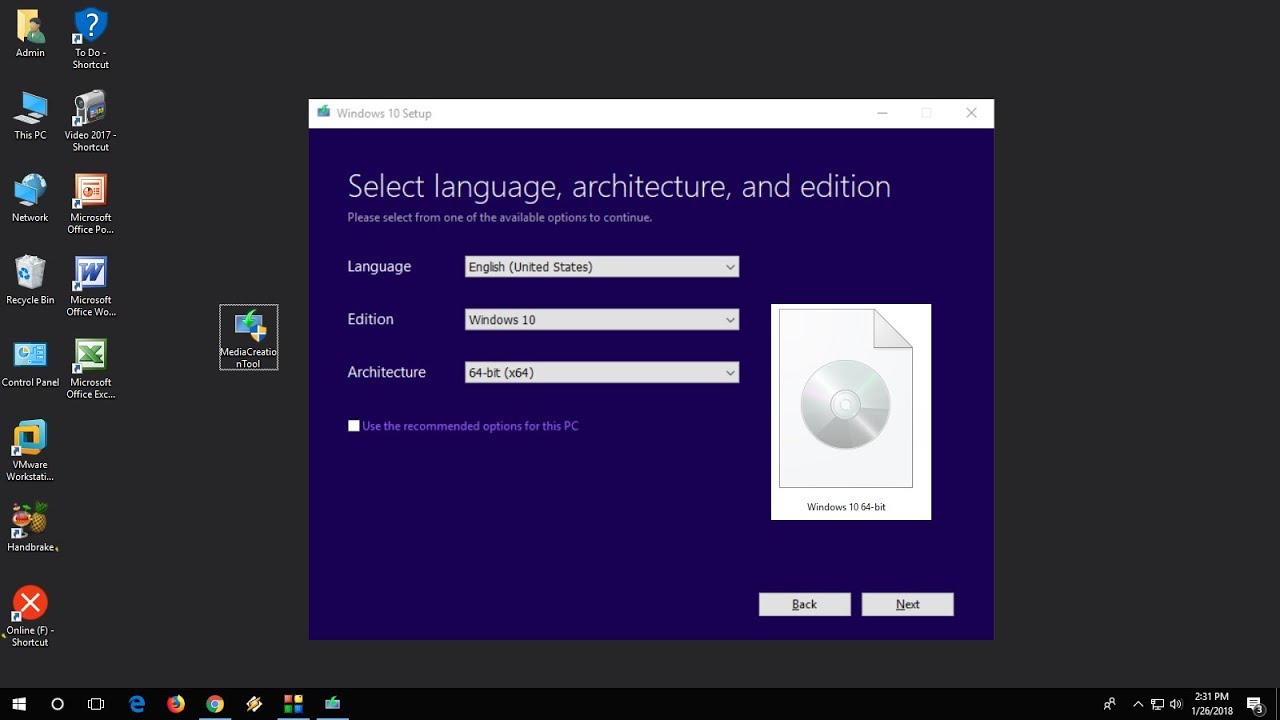Click the Back button
Screen dimensions: 1280x720
[x=805, y=604]
